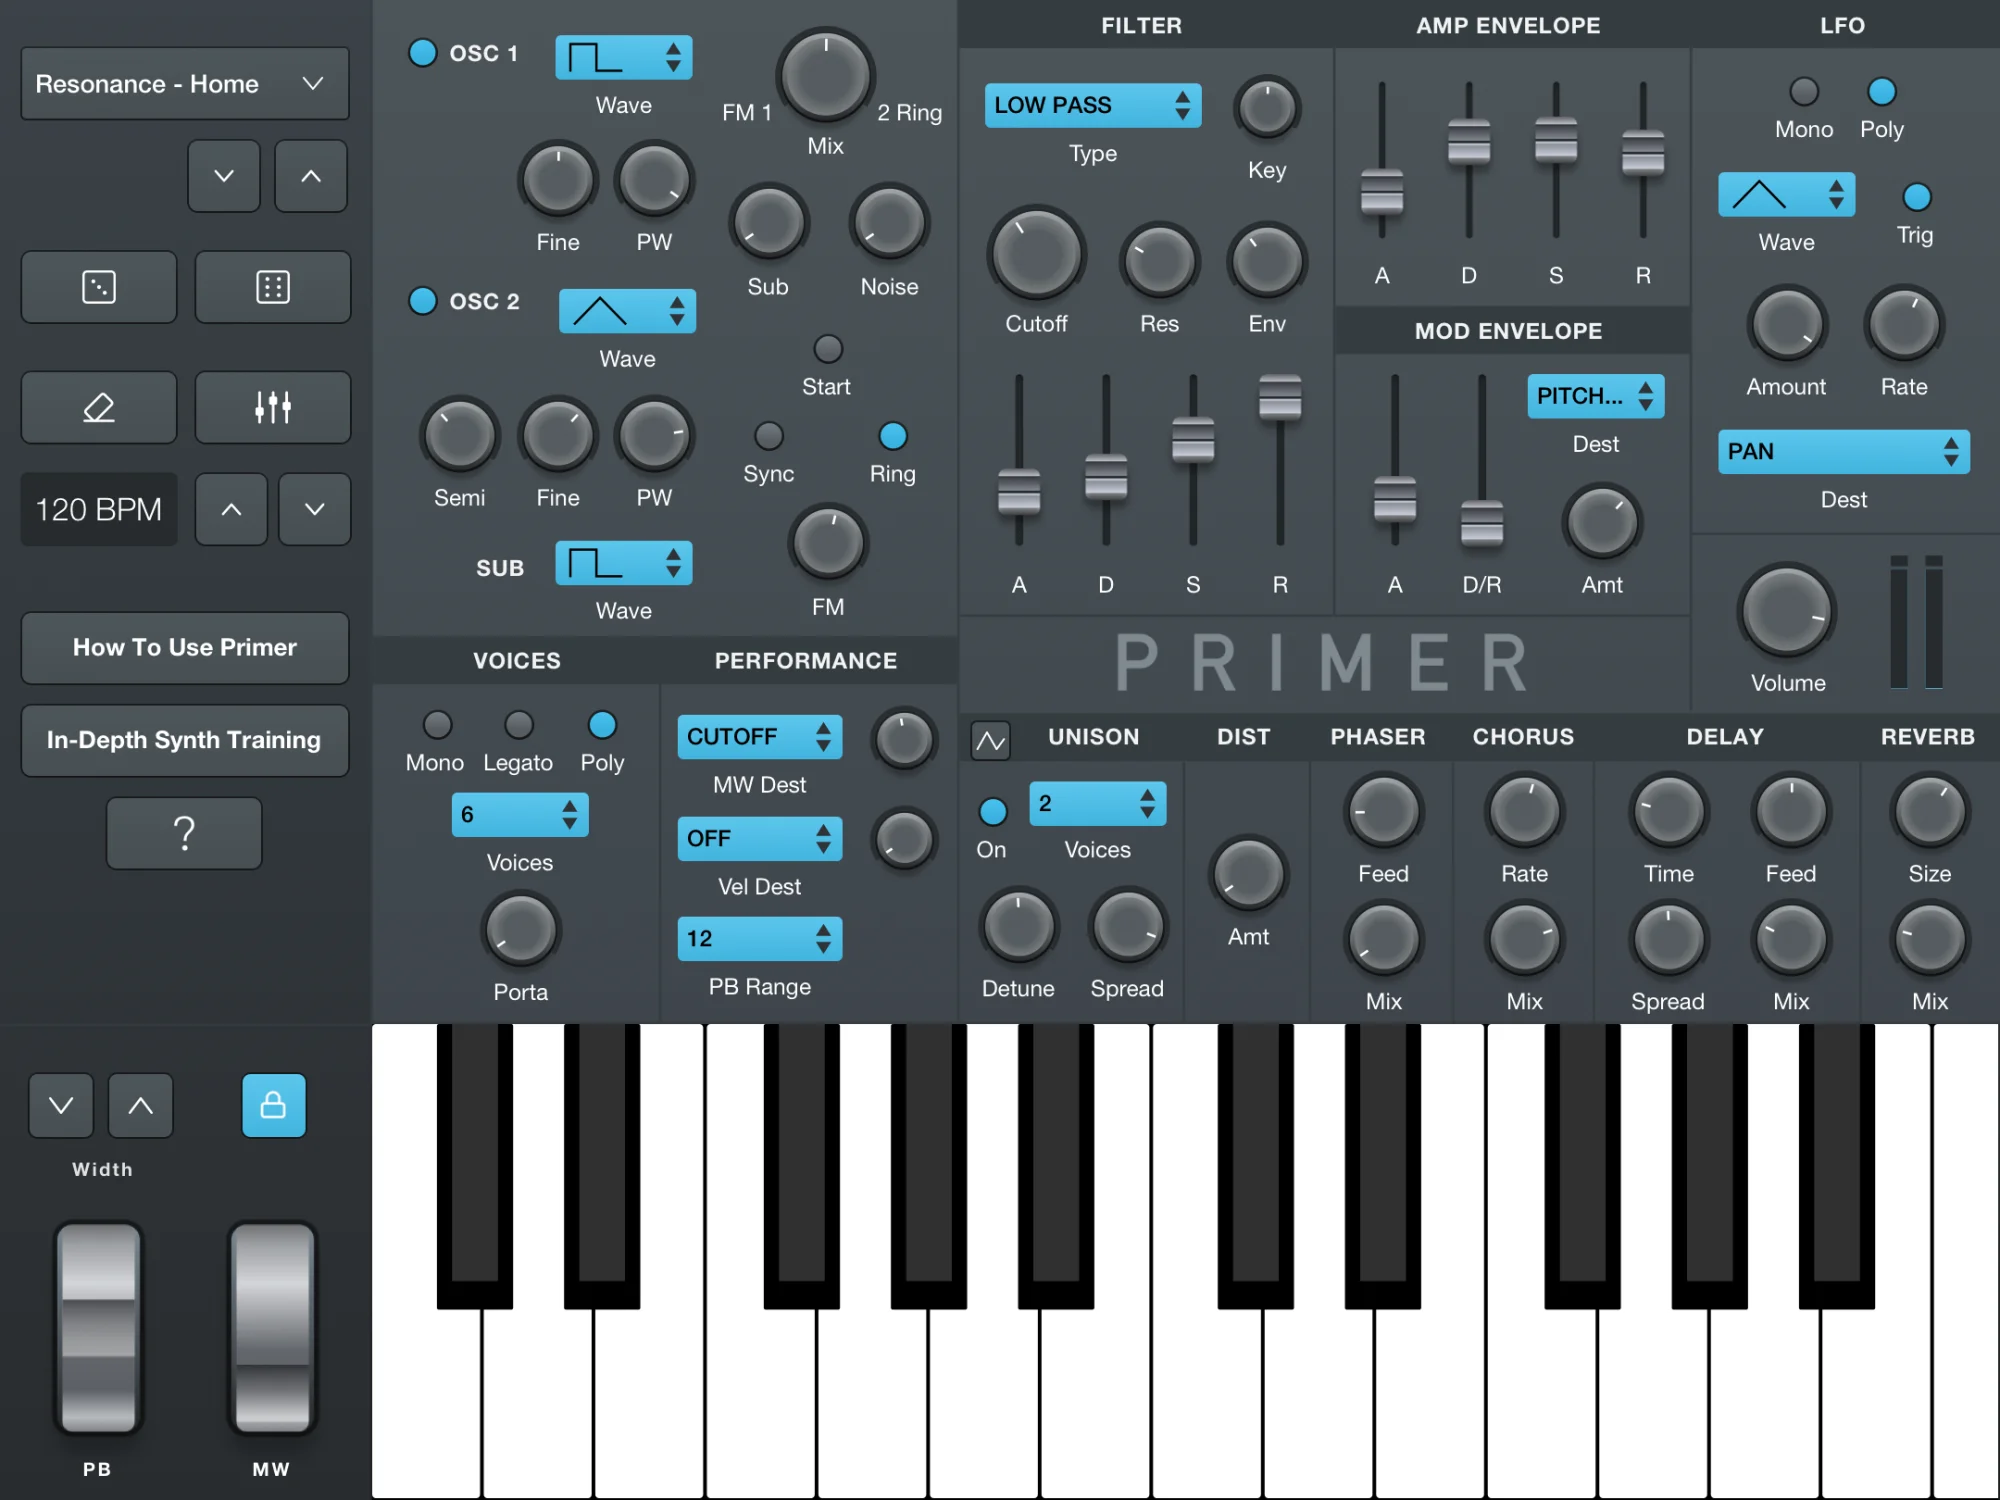
Task: Click the eraser init-patch icon
Action: pos(99,407)
